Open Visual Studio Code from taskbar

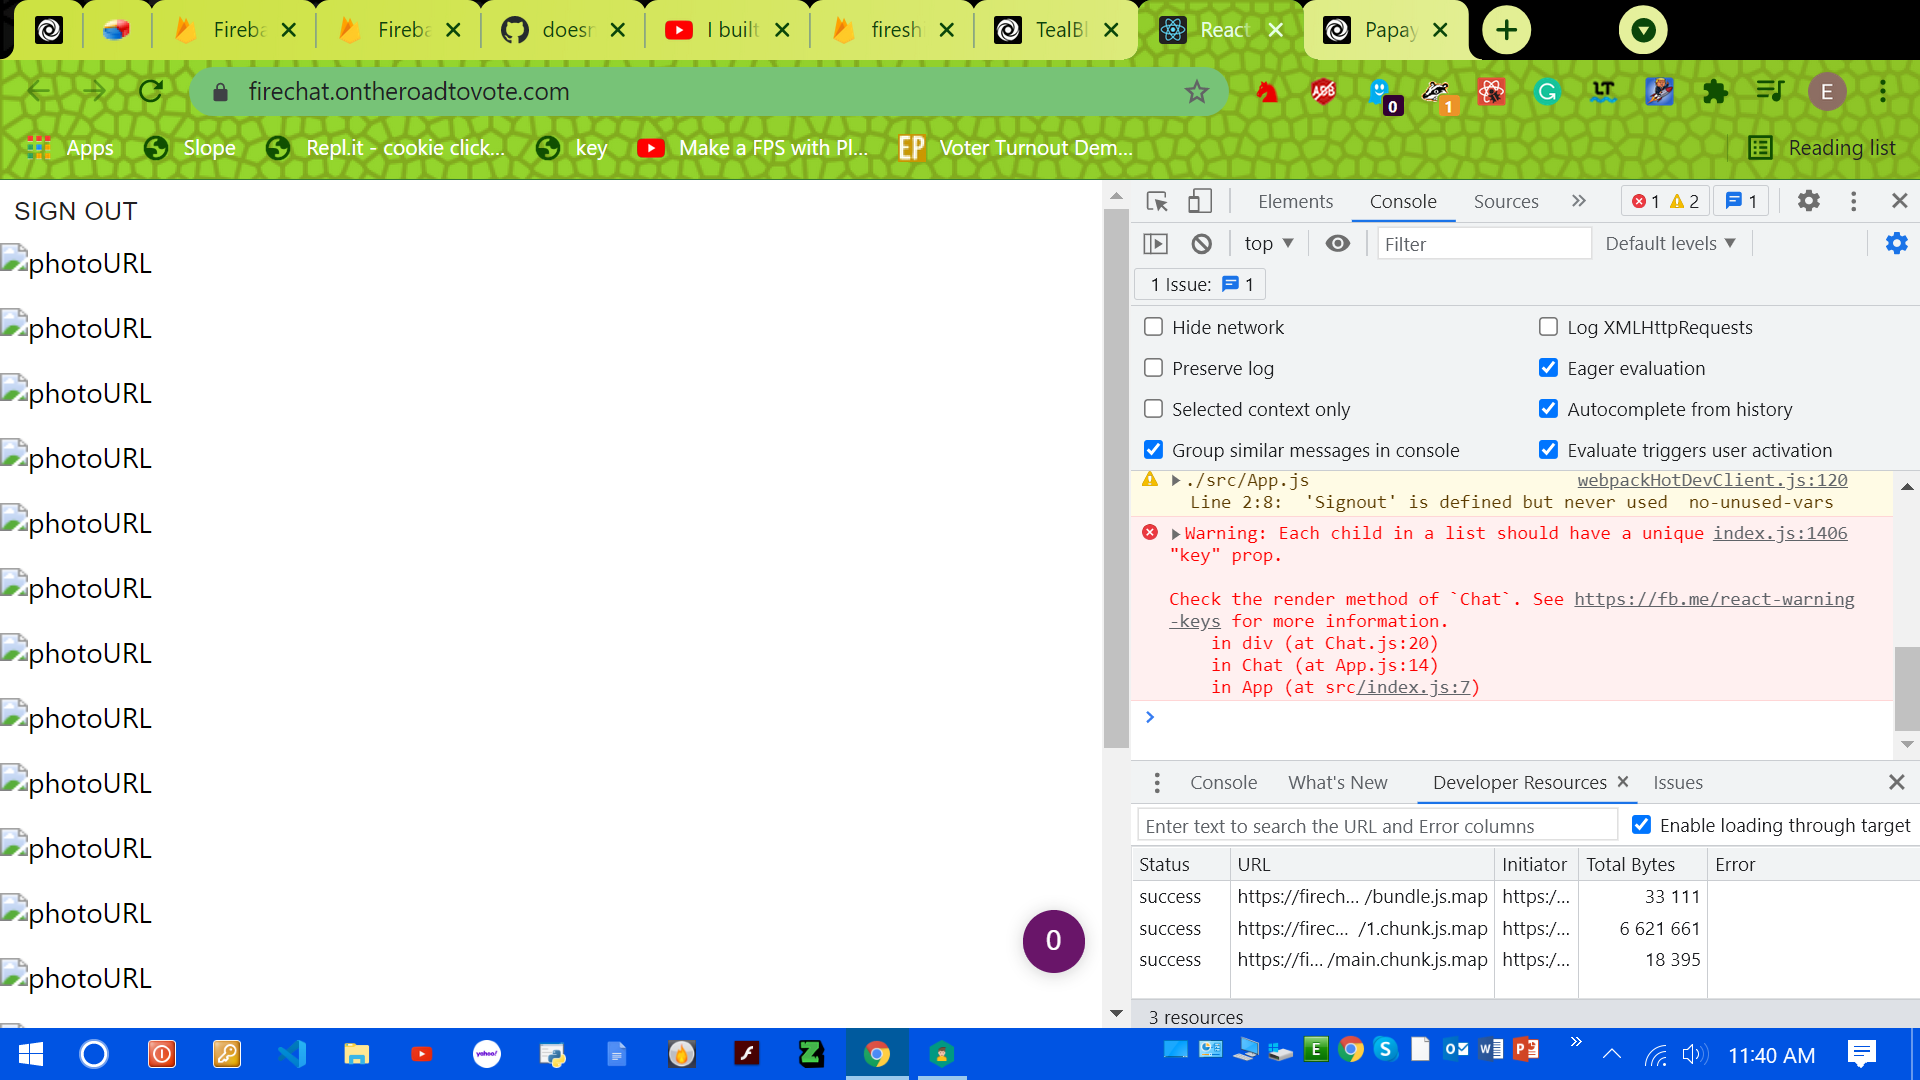coord(292,1054)
